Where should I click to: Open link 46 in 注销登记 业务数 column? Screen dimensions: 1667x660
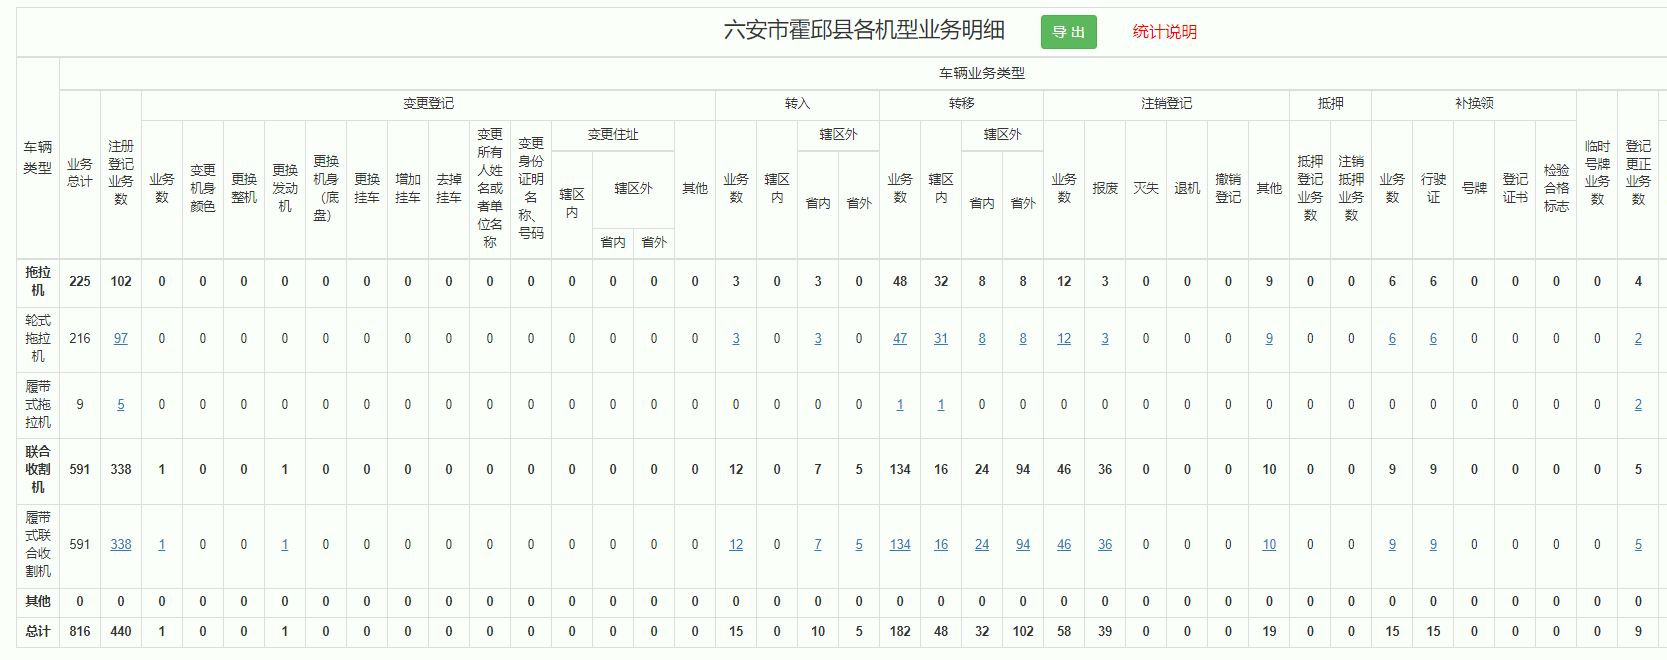(x=1064, y=545)
